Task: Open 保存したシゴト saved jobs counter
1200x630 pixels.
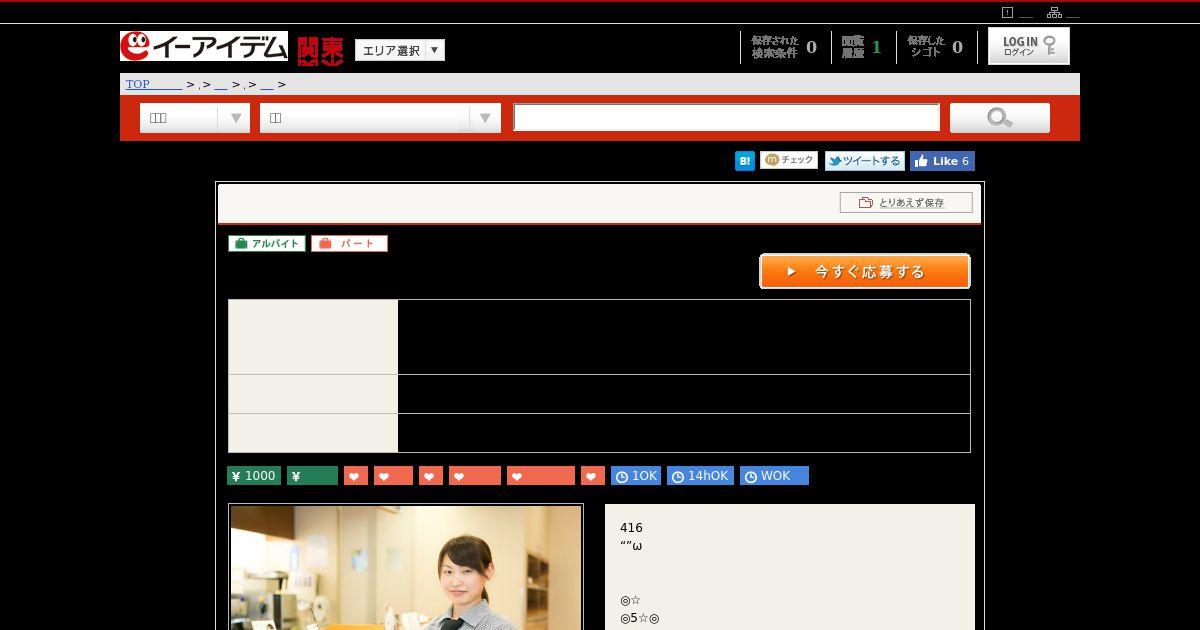Action: pos(936,47)
